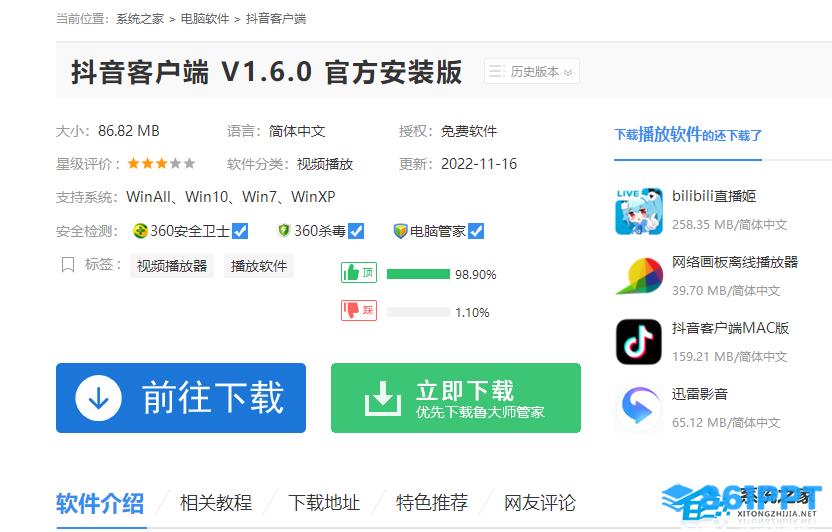Open the 网络画板离线播放器 colorful icon
The image size is (832, 532).
[639, 276]
